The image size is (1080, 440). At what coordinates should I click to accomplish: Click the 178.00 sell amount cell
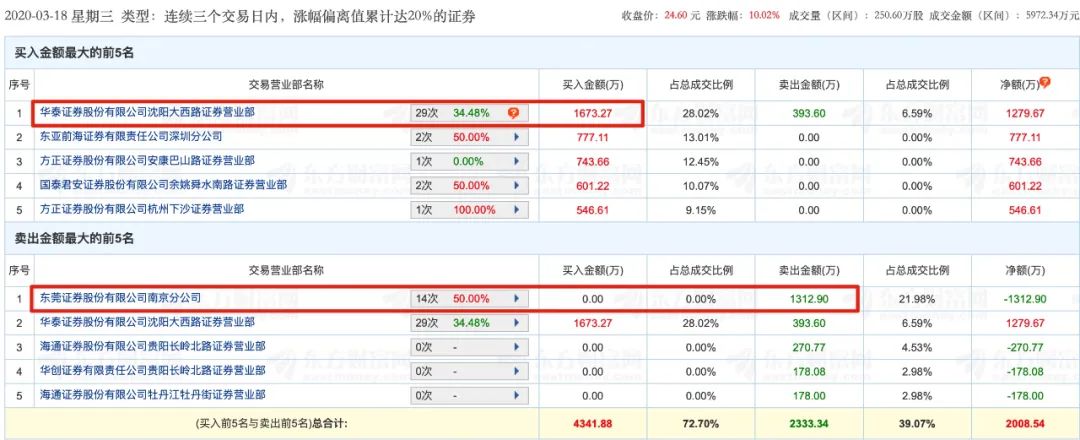[x=809, y=395]
